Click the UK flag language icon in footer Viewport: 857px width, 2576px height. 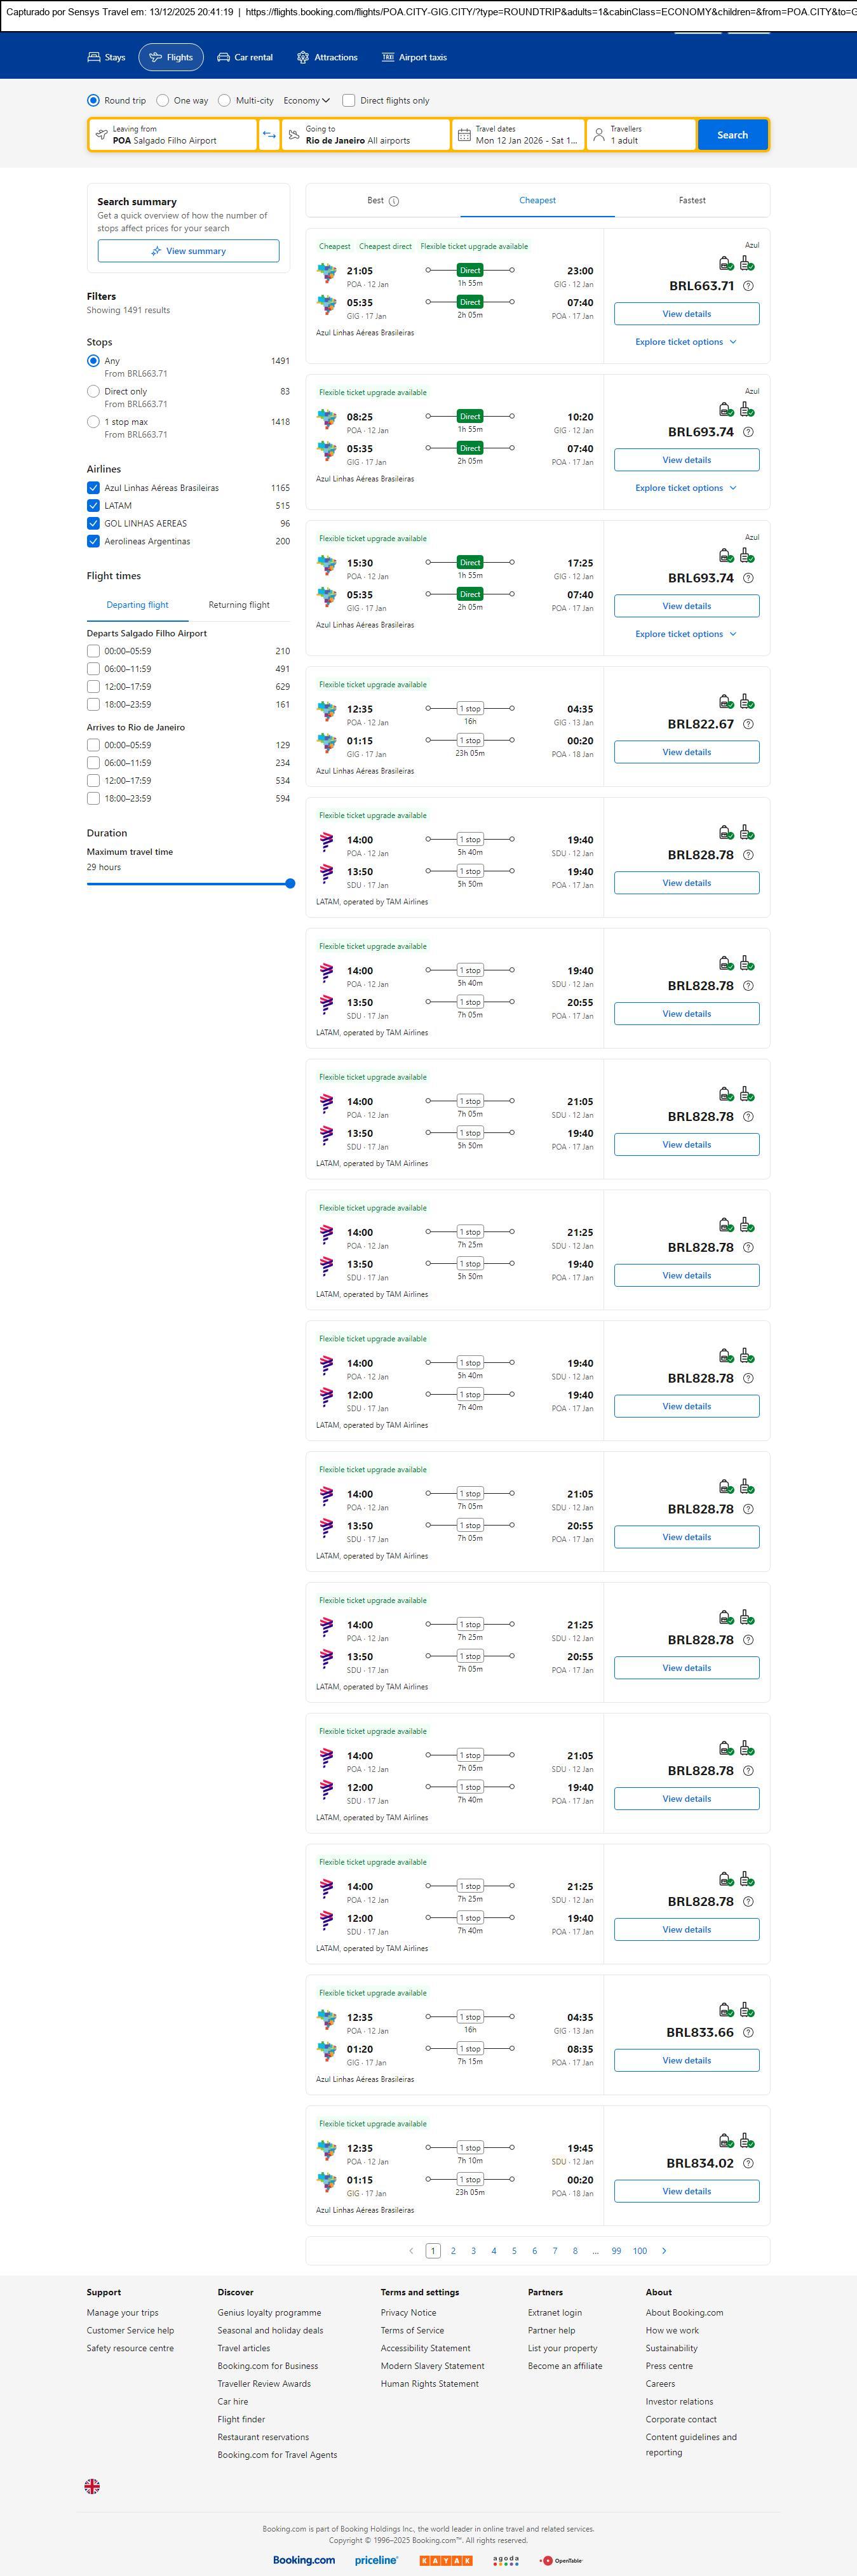point(92,2486)
